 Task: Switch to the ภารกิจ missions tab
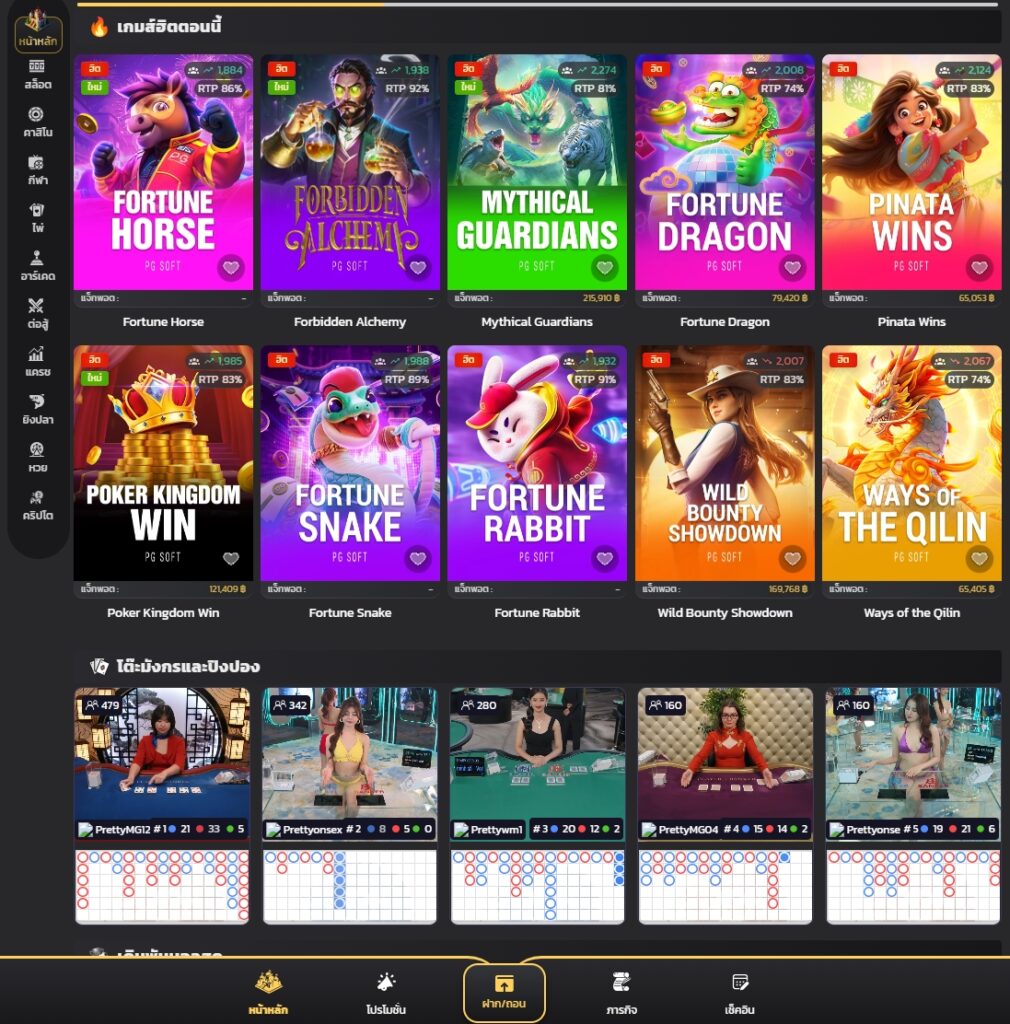coord(621,993)
